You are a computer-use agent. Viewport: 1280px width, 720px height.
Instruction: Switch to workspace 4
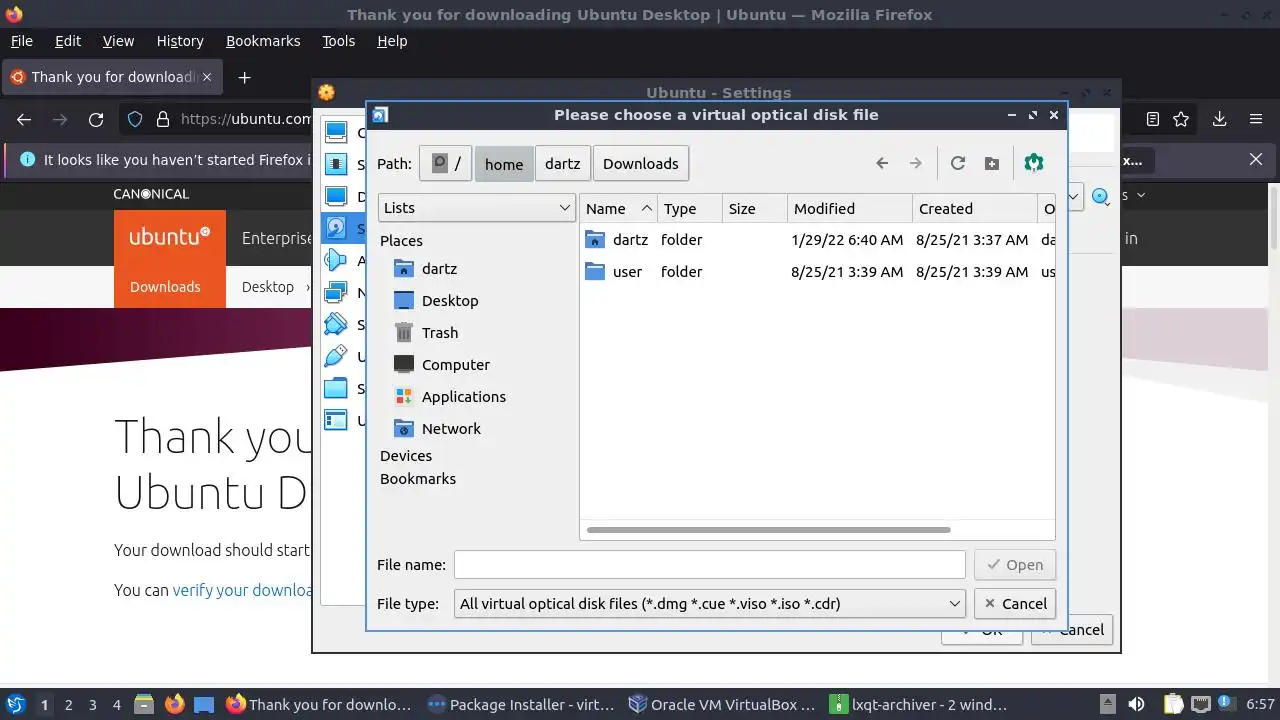[x=117, y=704]
